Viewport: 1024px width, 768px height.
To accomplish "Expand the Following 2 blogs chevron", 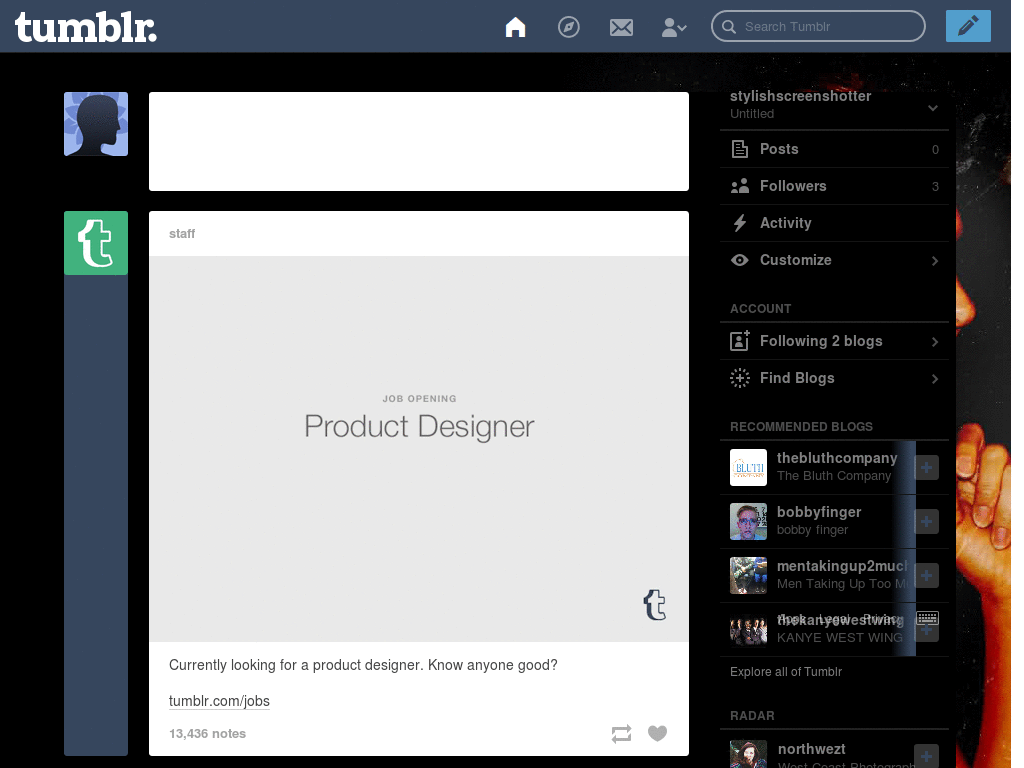I will (935, 342).
